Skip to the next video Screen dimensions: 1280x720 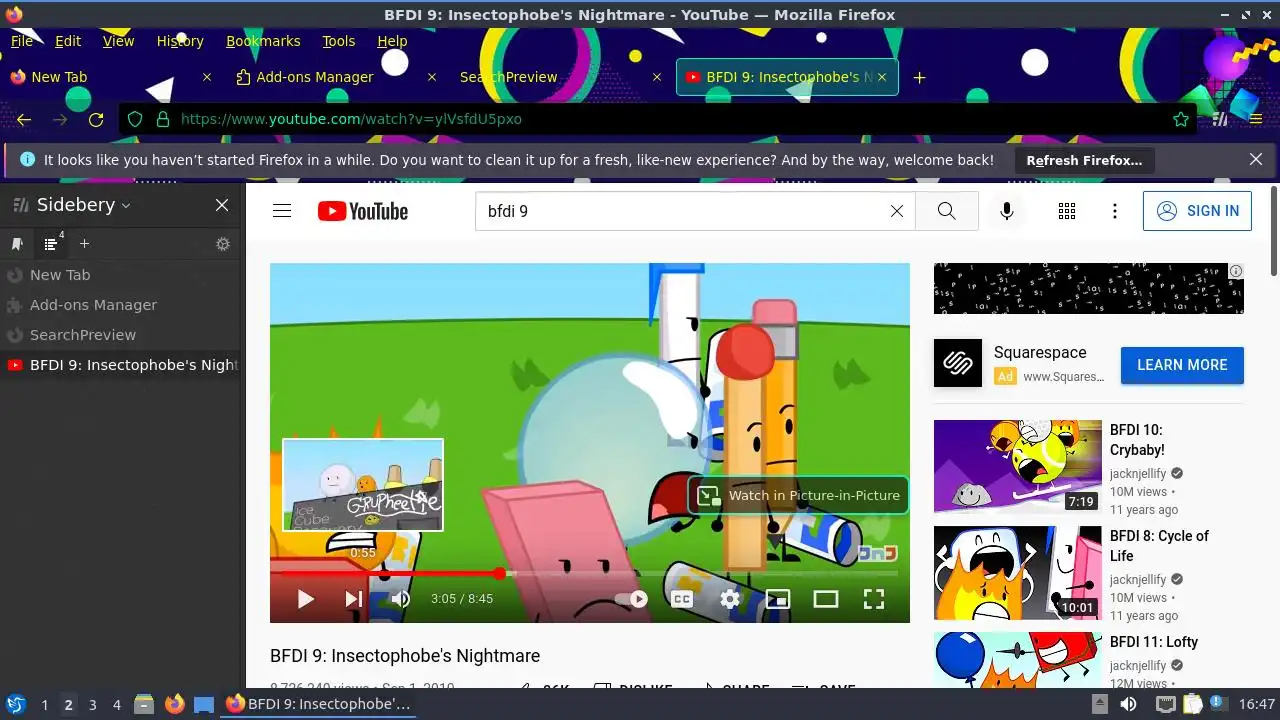[x=354, y=599]
